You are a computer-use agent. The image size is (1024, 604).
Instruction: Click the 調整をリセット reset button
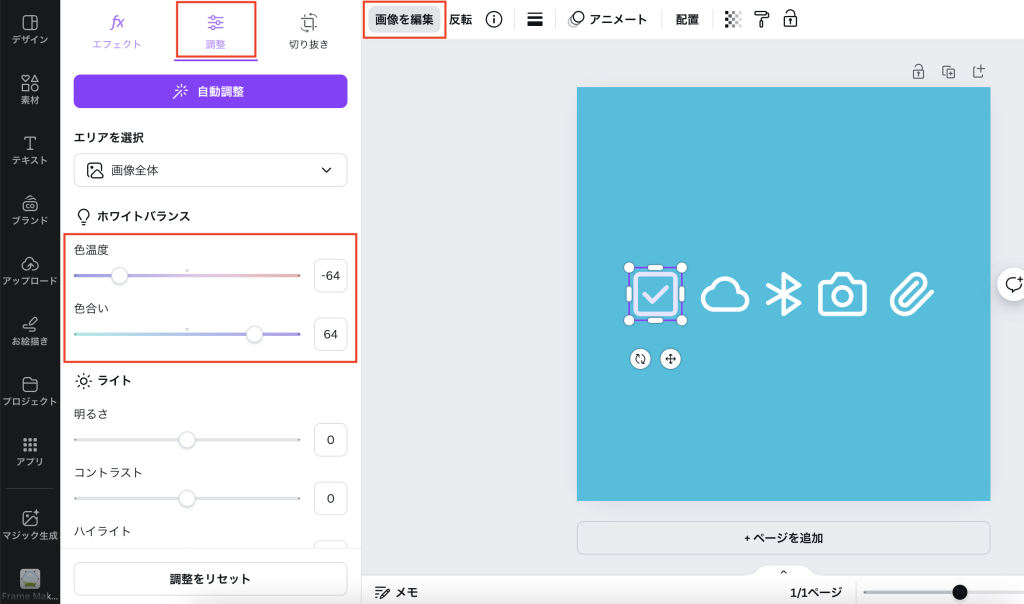tap(210, 579)
